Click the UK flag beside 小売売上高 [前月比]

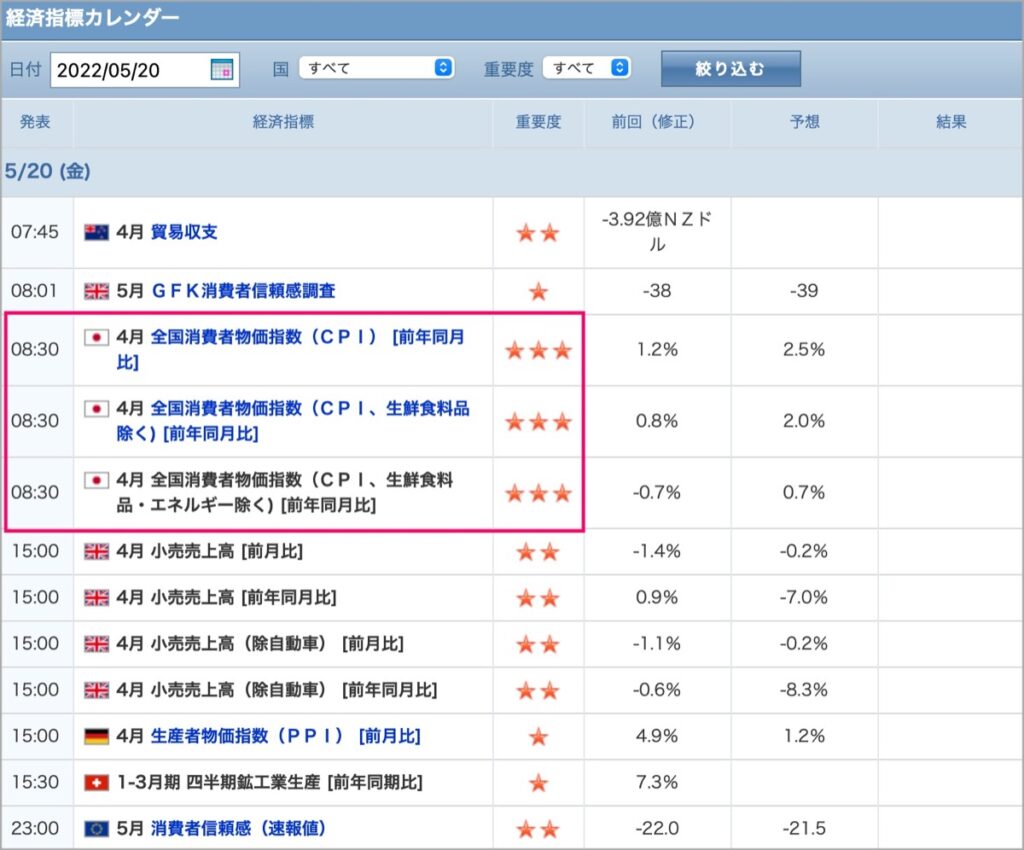(97, 552)
